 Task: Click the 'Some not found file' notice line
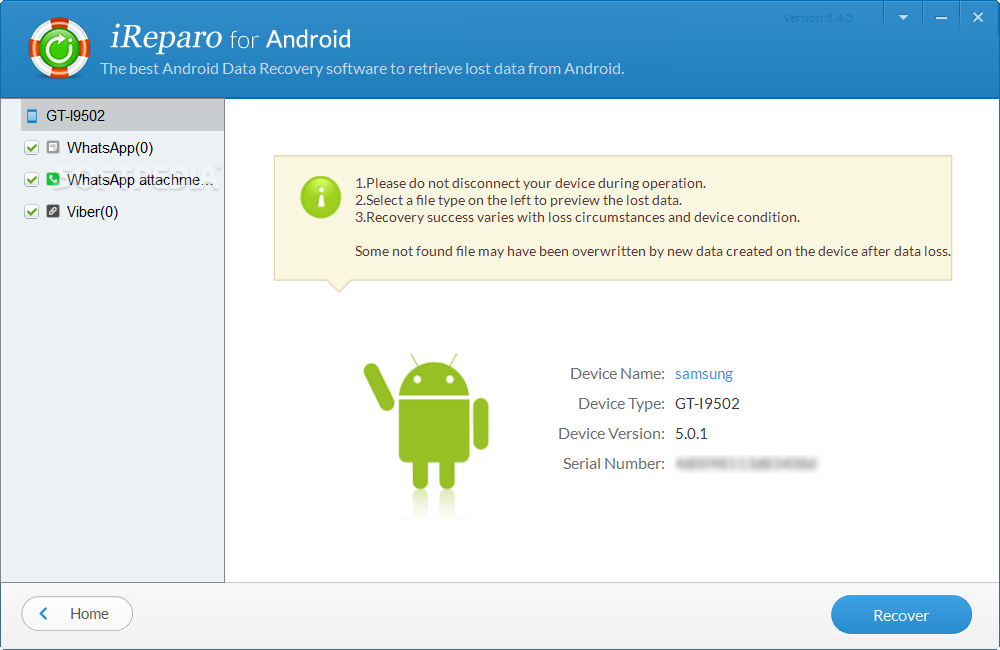[x=652, y=251]
